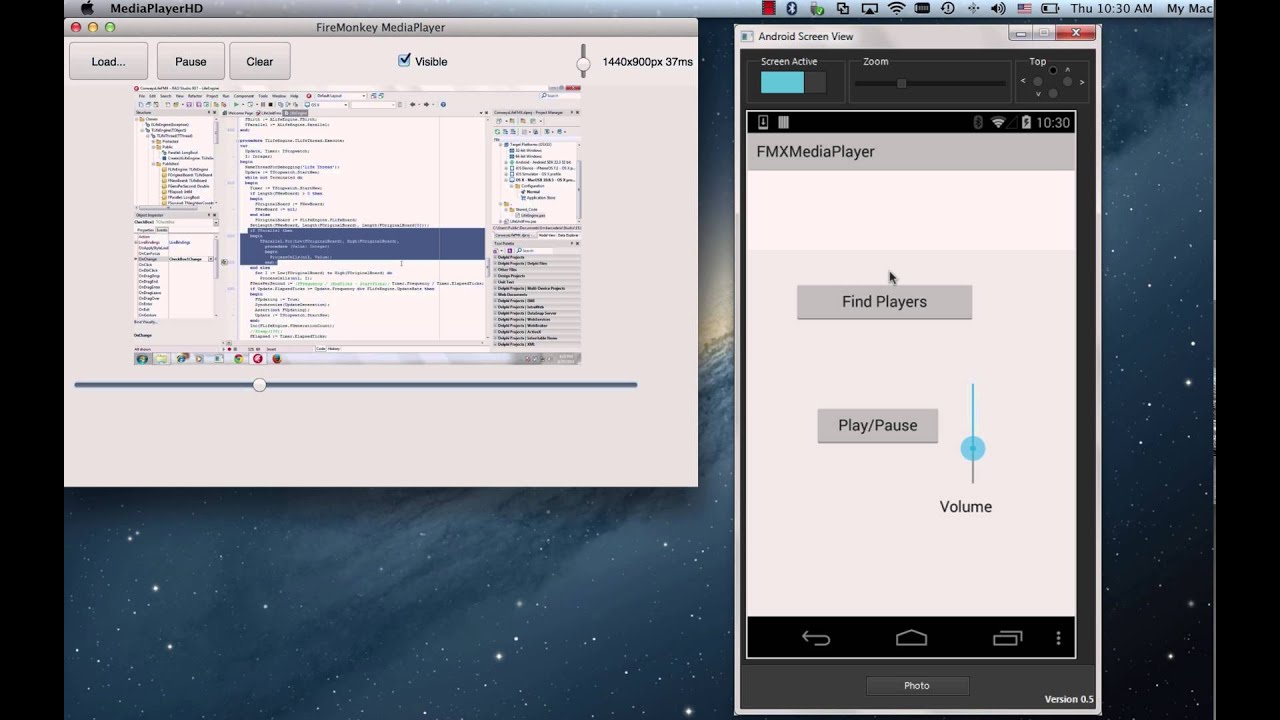Click the Zoom slider handle

[x=901, y=83]
